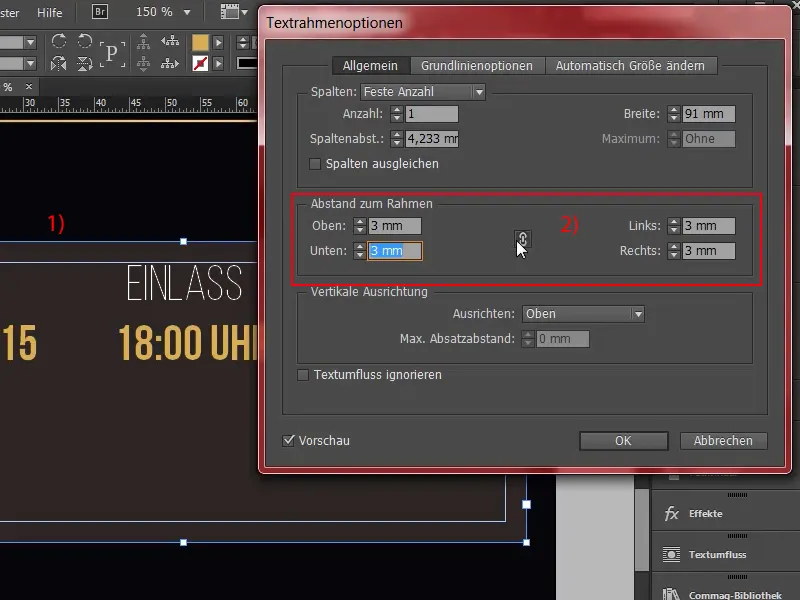This screenshot has width=800, height=600.
Task: Rotate selection 90° counter-clockwise
Action: pyautogui.click(x=84, y=41)
